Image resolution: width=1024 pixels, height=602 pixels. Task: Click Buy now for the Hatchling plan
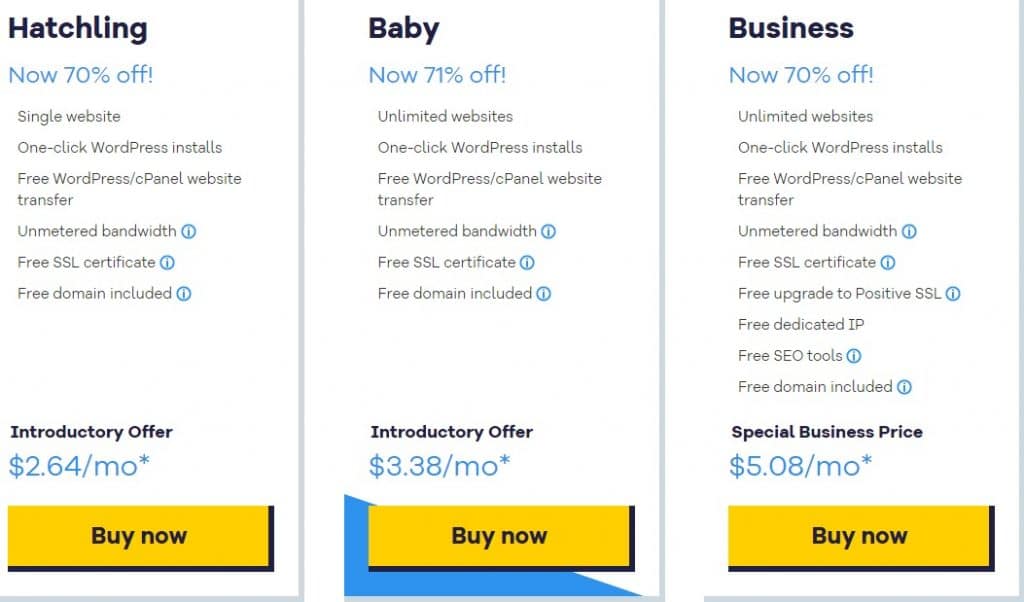pyautogui.click(x=139, y=536)
